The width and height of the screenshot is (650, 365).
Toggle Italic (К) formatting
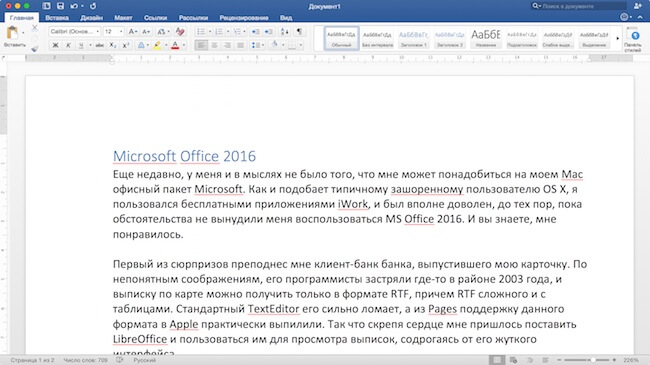click(68, 45)
